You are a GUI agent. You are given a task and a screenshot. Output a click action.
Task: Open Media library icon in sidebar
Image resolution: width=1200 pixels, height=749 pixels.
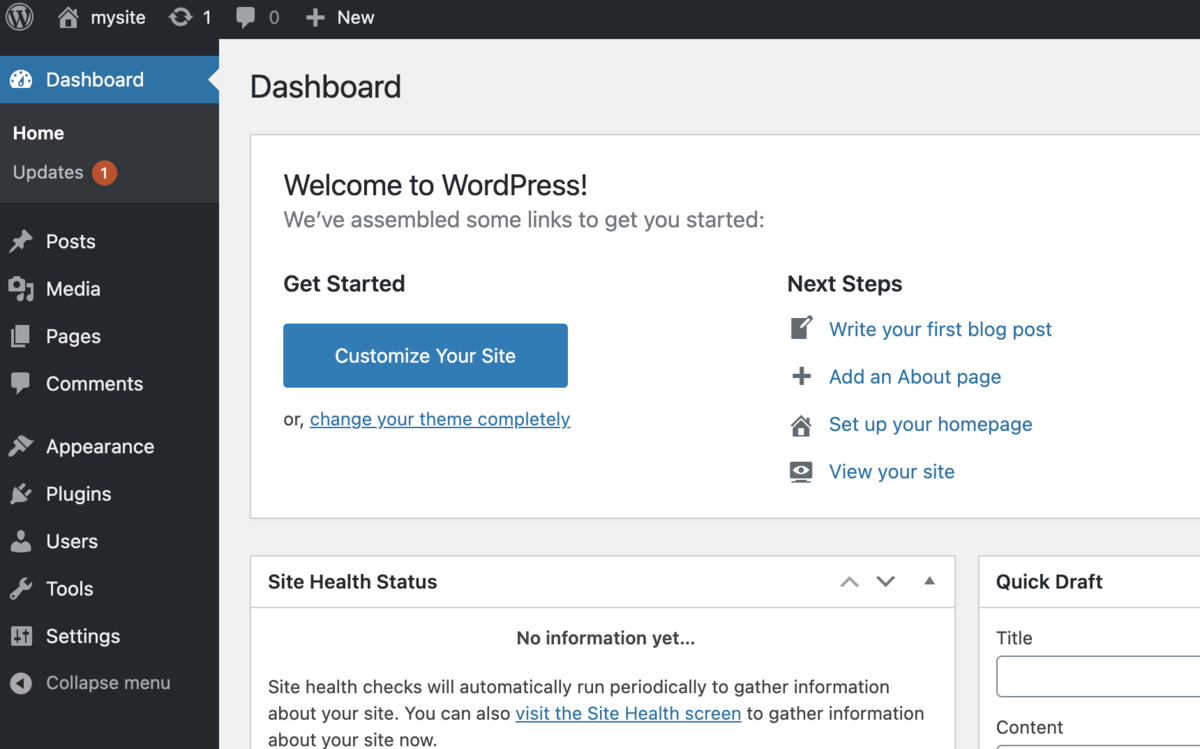pyautogui.click(x=21, y=289)
